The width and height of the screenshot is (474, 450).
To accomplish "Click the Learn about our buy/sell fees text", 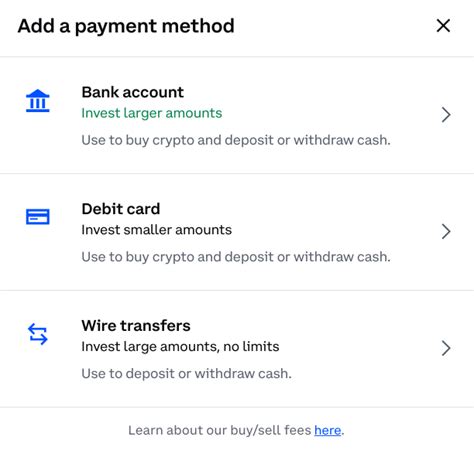I will pyautogui.click(x=220, y=430).
